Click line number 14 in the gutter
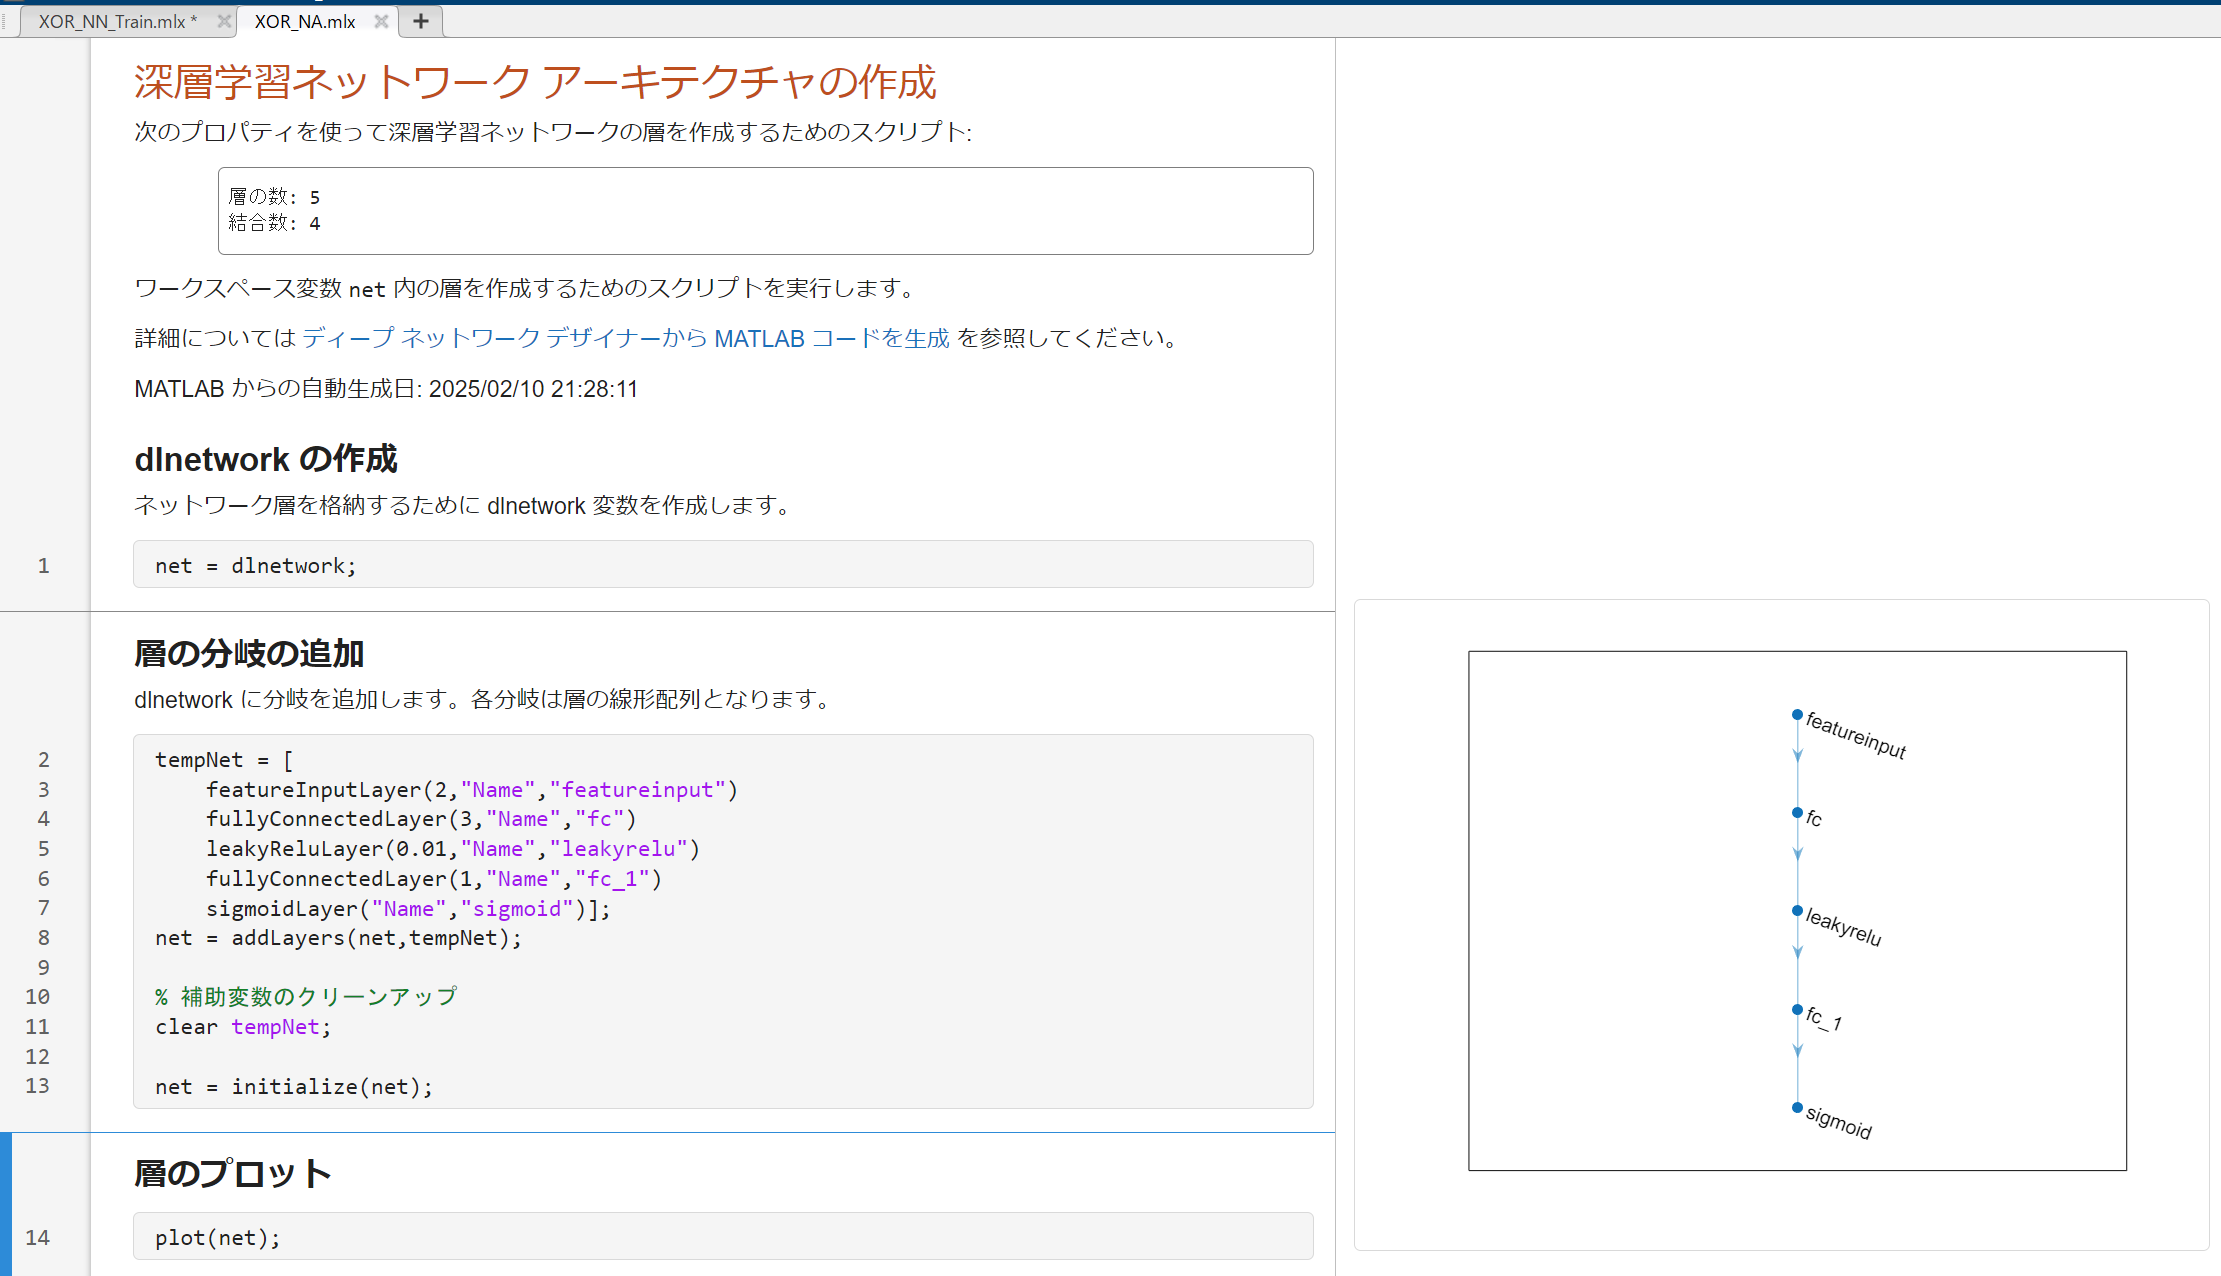This screenshot has width=2221, height=1276. click(38, 1237)
